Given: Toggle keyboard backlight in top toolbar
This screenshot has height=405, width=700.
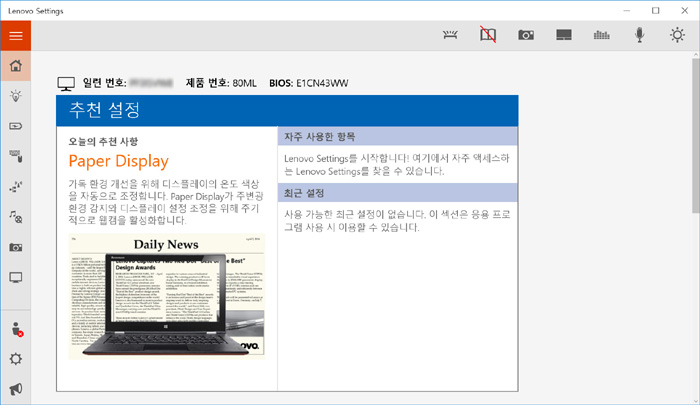Looking at the screenshot, I should tap(450, 35).
